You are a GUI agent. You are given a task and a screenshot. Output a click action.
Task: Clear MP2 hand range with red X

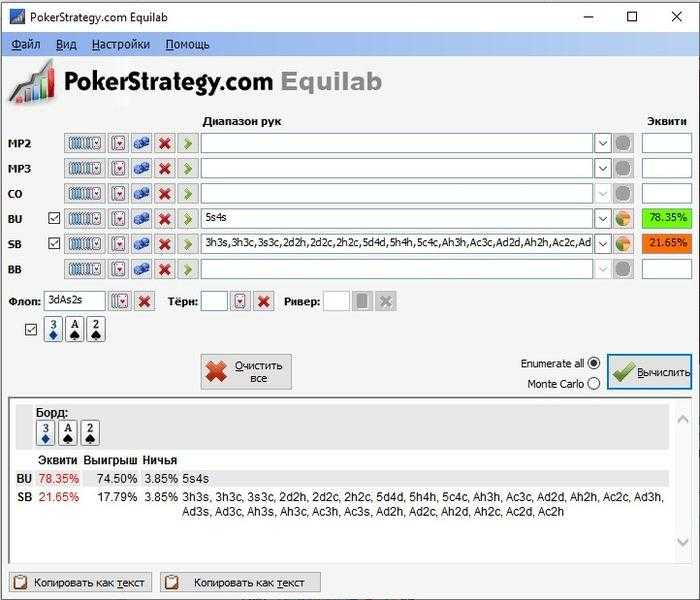165,144
